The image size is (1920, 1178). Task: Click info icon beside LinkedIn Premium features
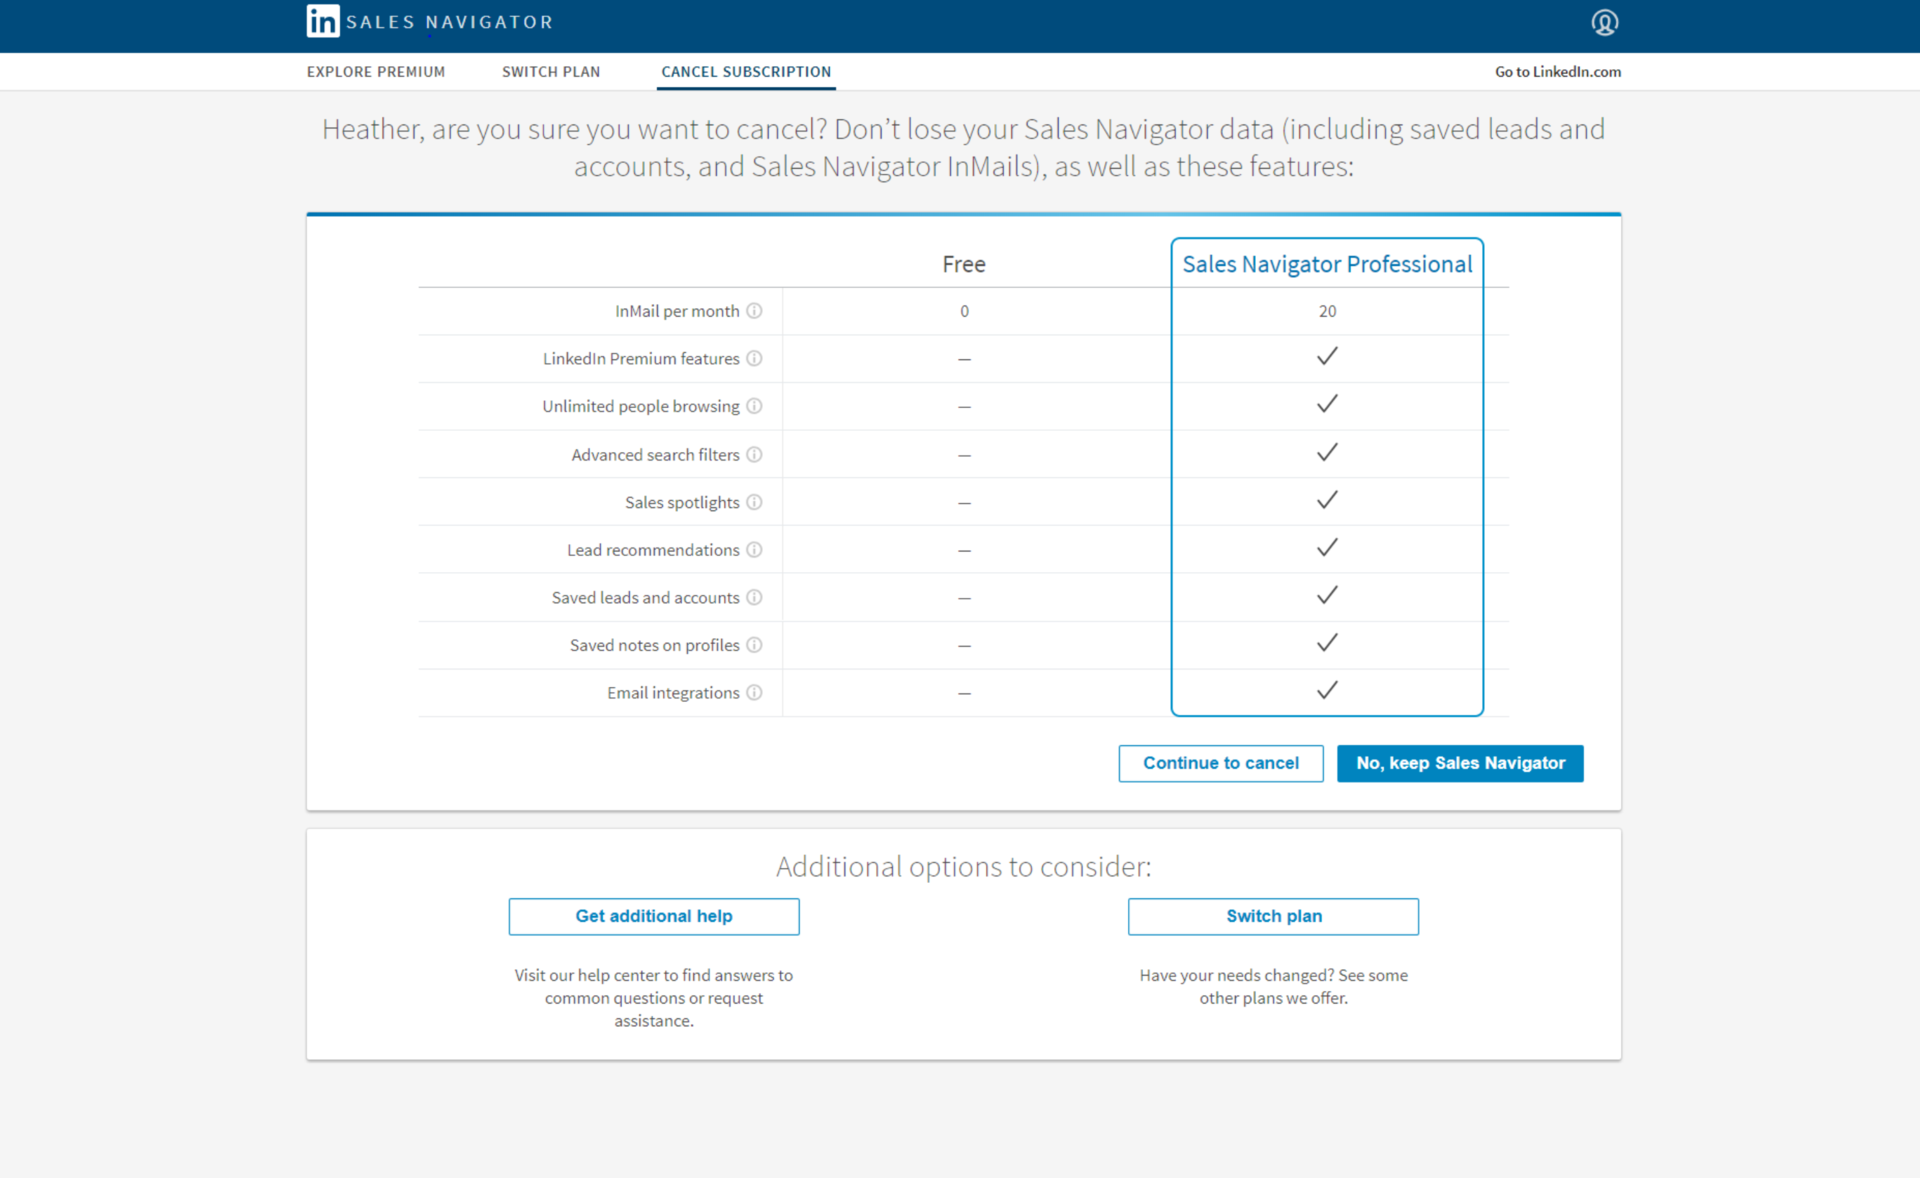pos(754,358)
